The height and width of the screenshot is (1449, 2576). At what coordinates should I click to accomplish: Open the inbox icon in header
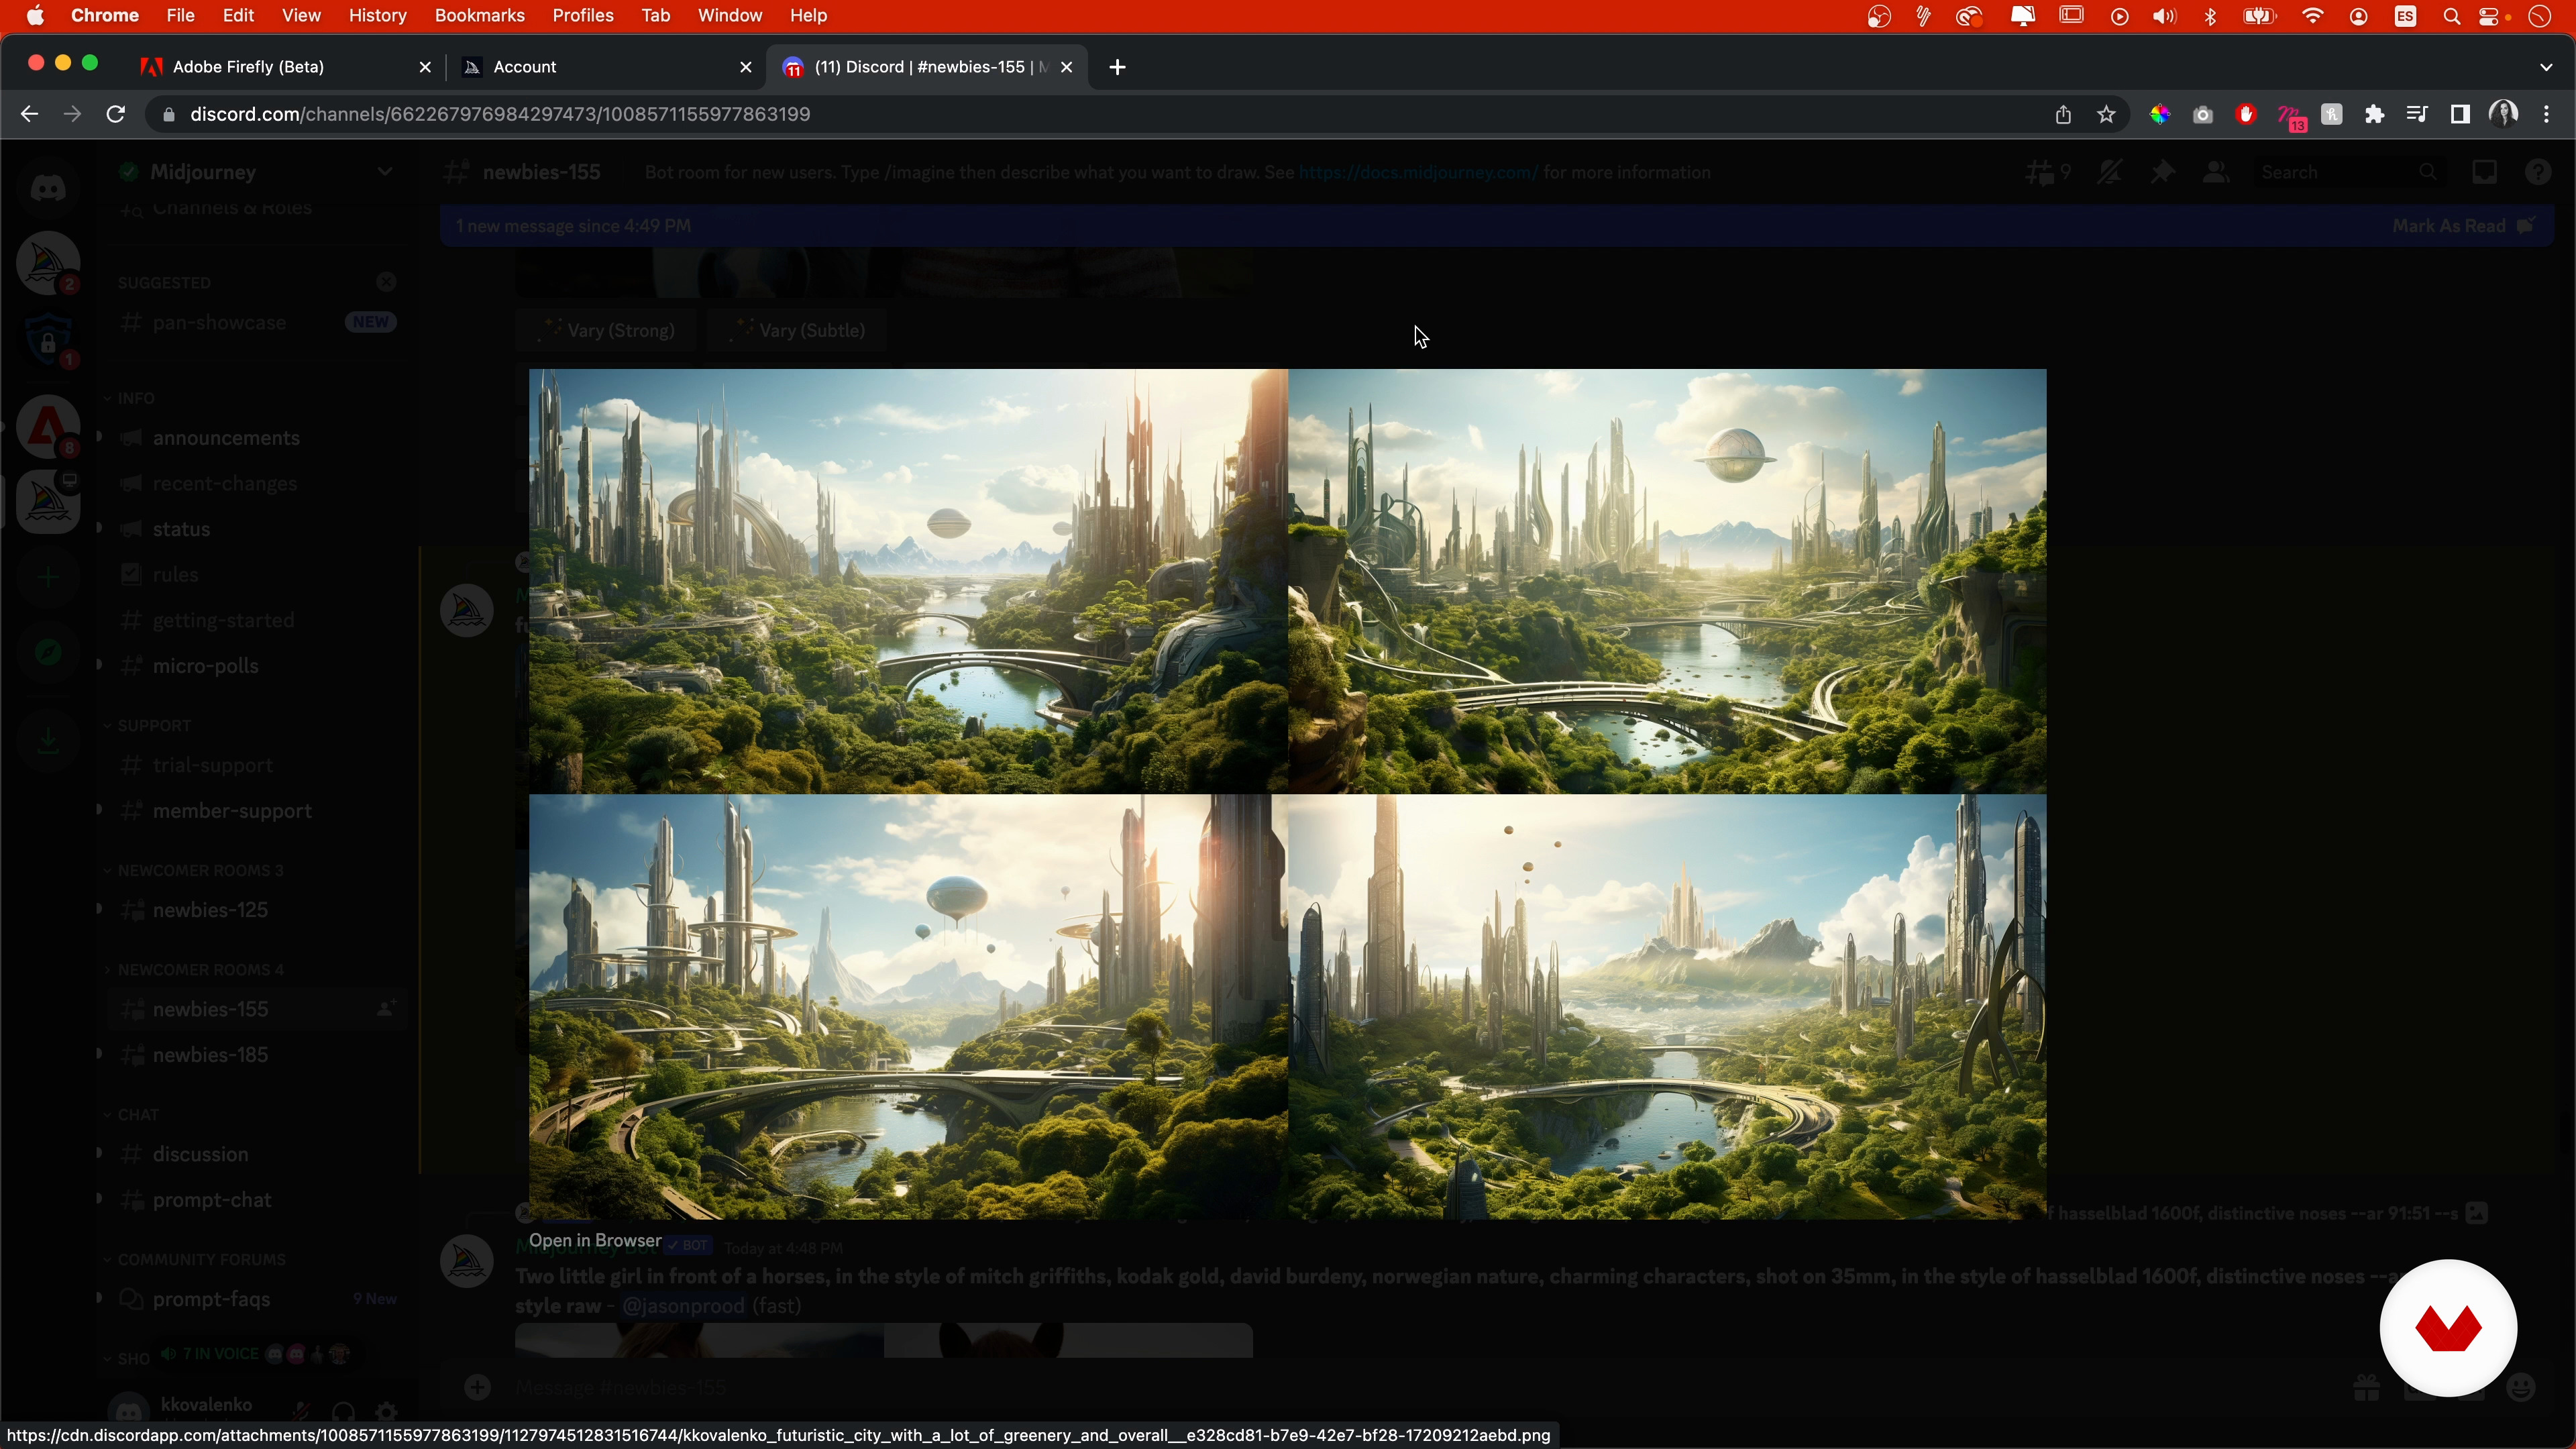tap(2485, 172)
